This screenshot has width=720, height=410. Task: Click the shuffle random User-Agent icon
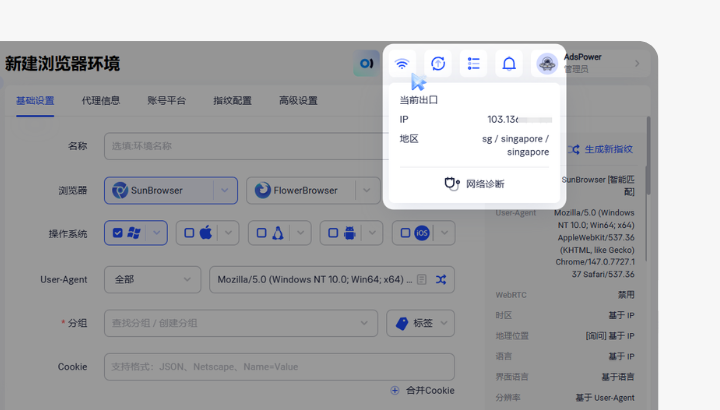click(x=441, y=280)
